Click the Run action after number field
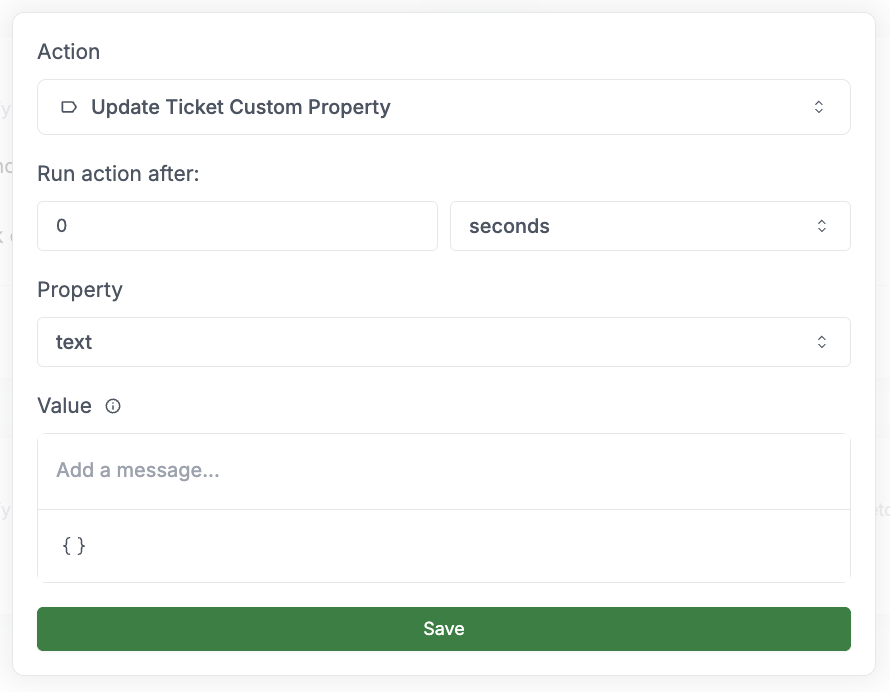 (x=237, y=226)
